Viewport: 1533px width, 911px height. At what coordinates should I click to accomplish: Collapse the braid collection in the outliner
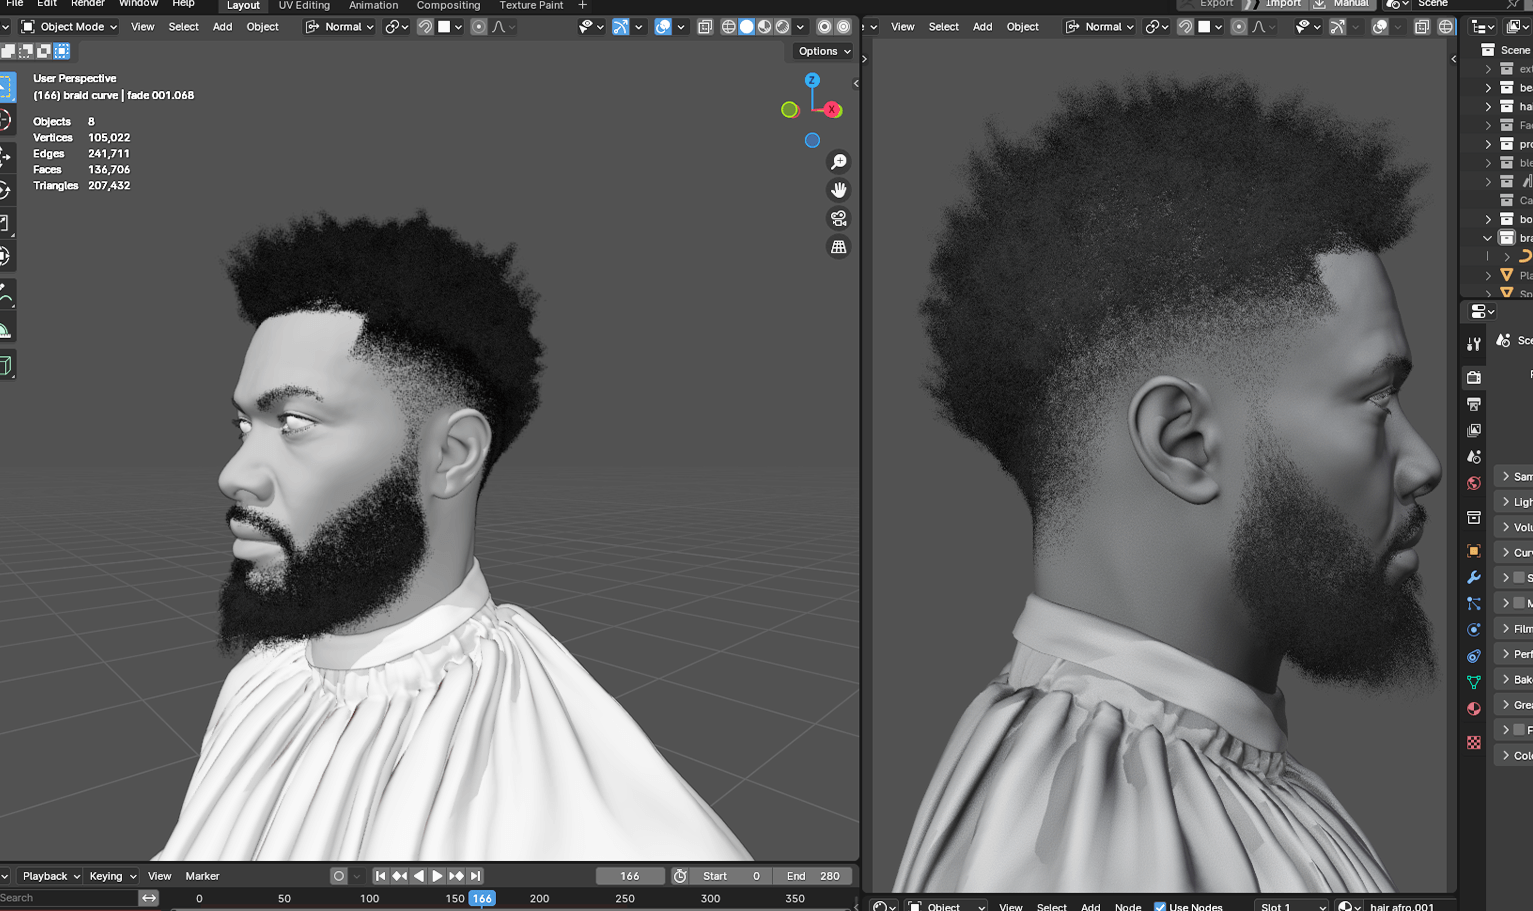click(1487, 238)
